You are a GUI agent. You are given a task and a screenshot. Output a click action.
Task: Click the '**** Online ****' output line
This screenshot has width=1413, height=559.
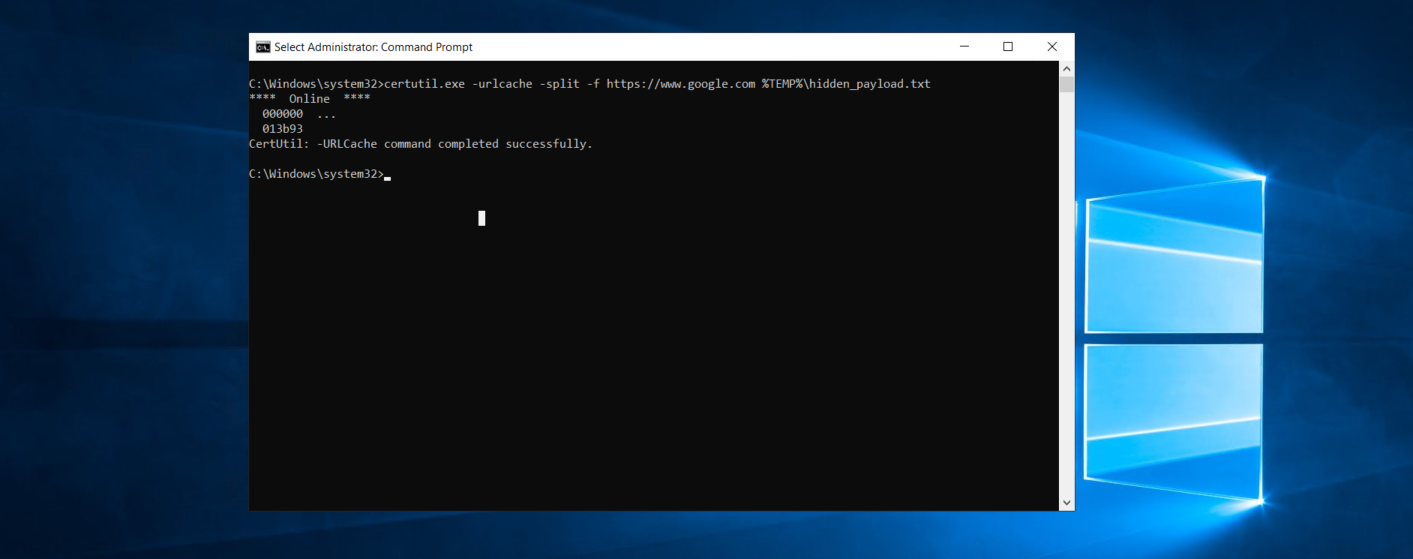309,99
